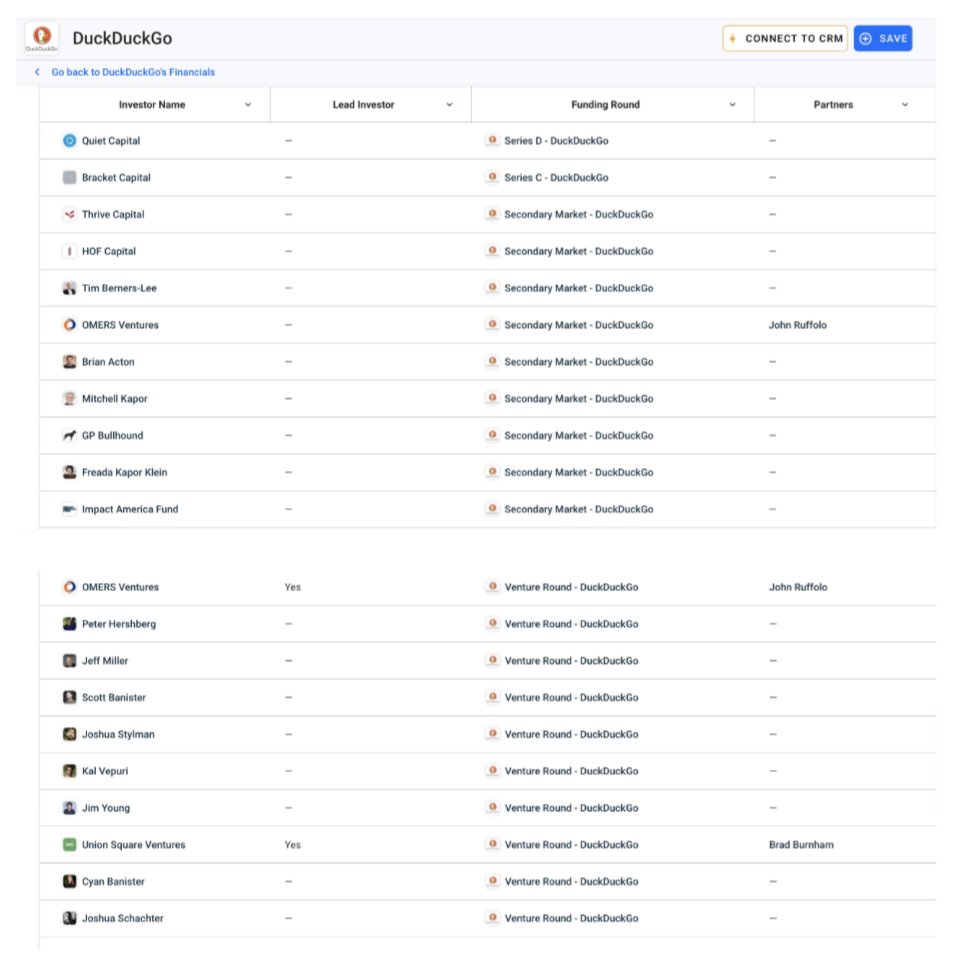Open the Mitchell Kapor investor name
This screenshot has width=962, height=962.
coord(115,398)
